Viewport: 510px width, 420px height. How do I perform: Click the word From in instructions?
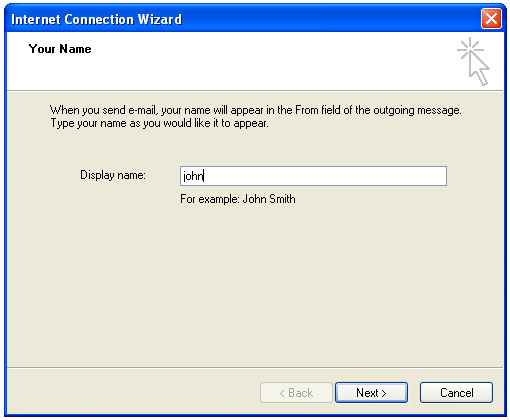307,110
